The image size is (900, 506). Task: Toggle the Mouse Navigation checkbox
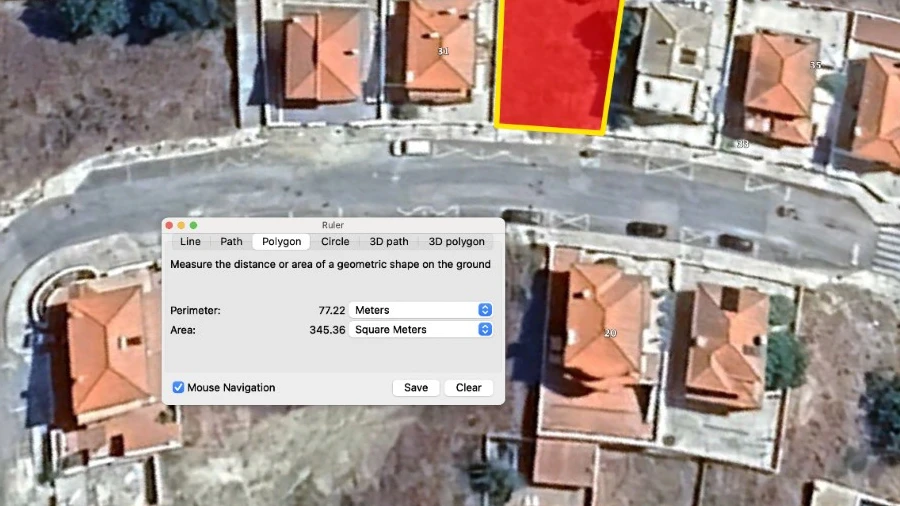point(179,387)
